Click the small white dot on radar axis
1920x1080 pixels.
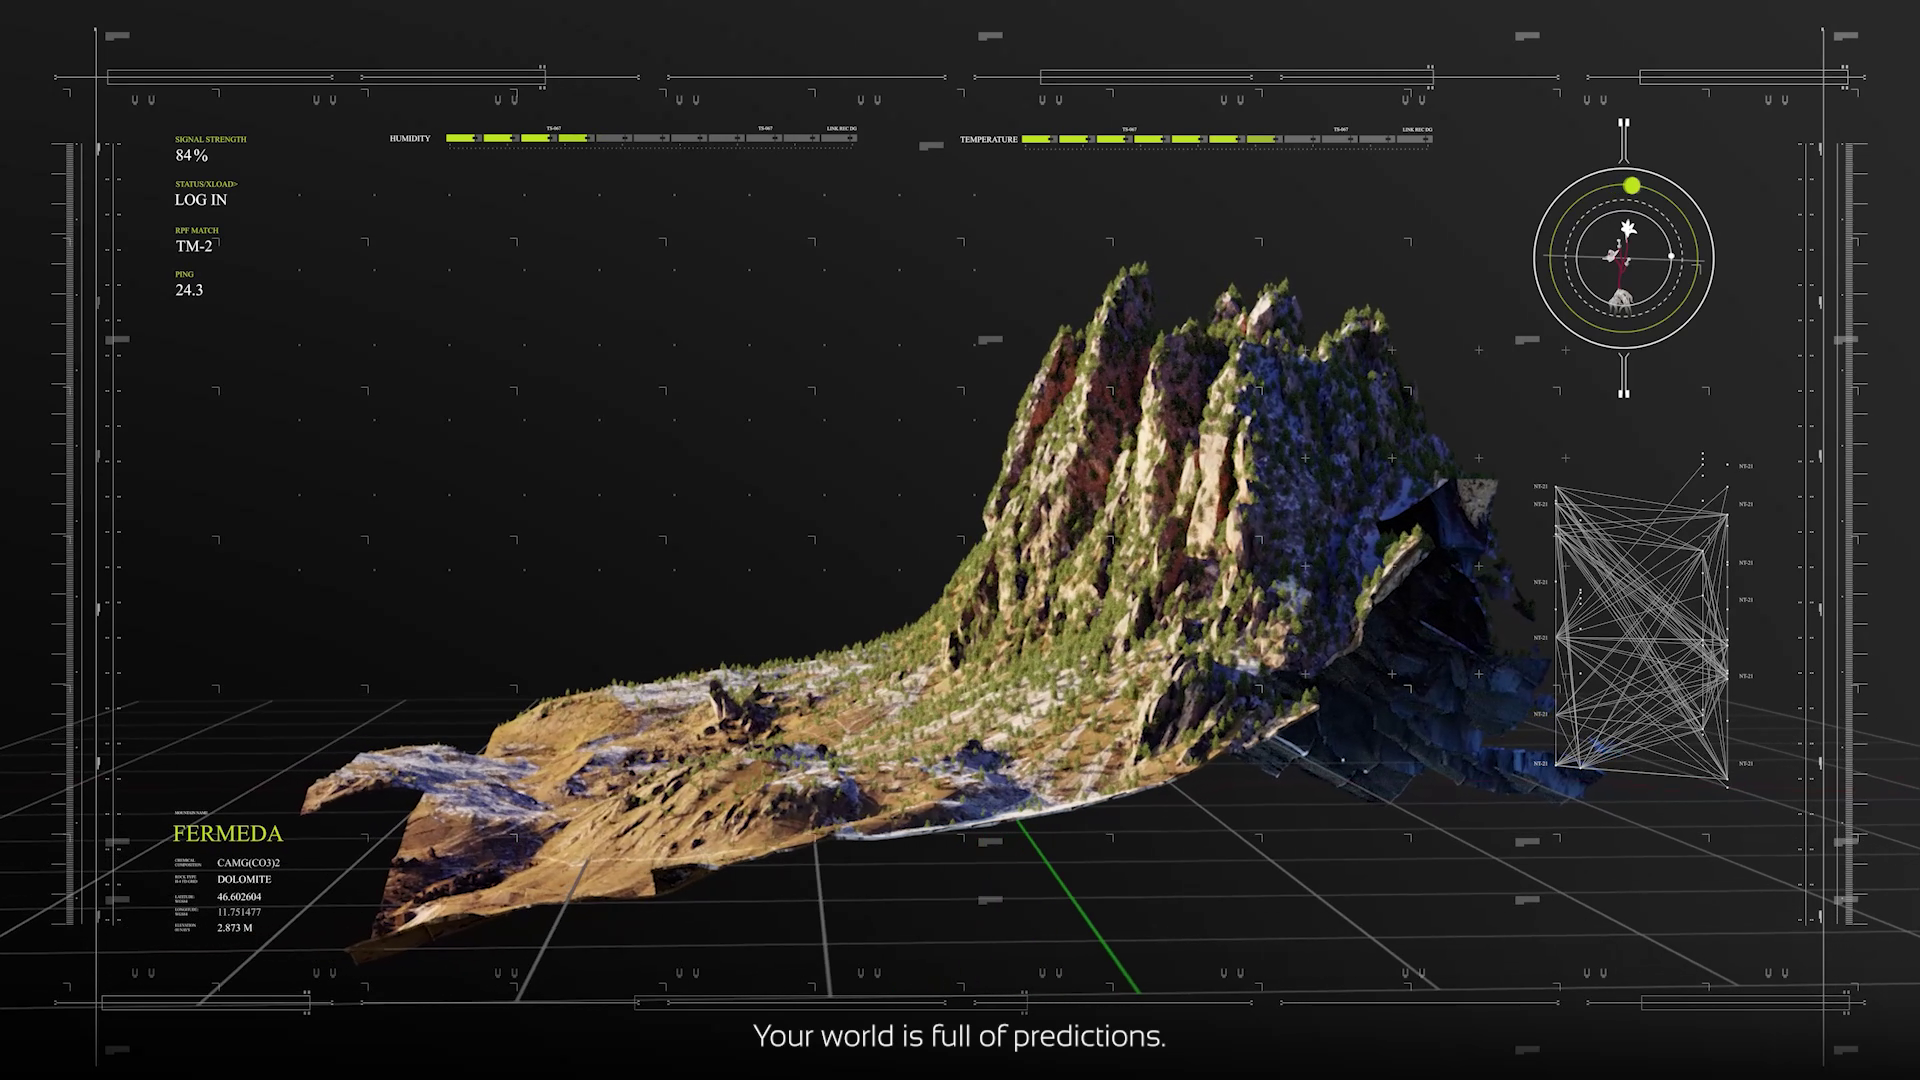point(1671,257)
